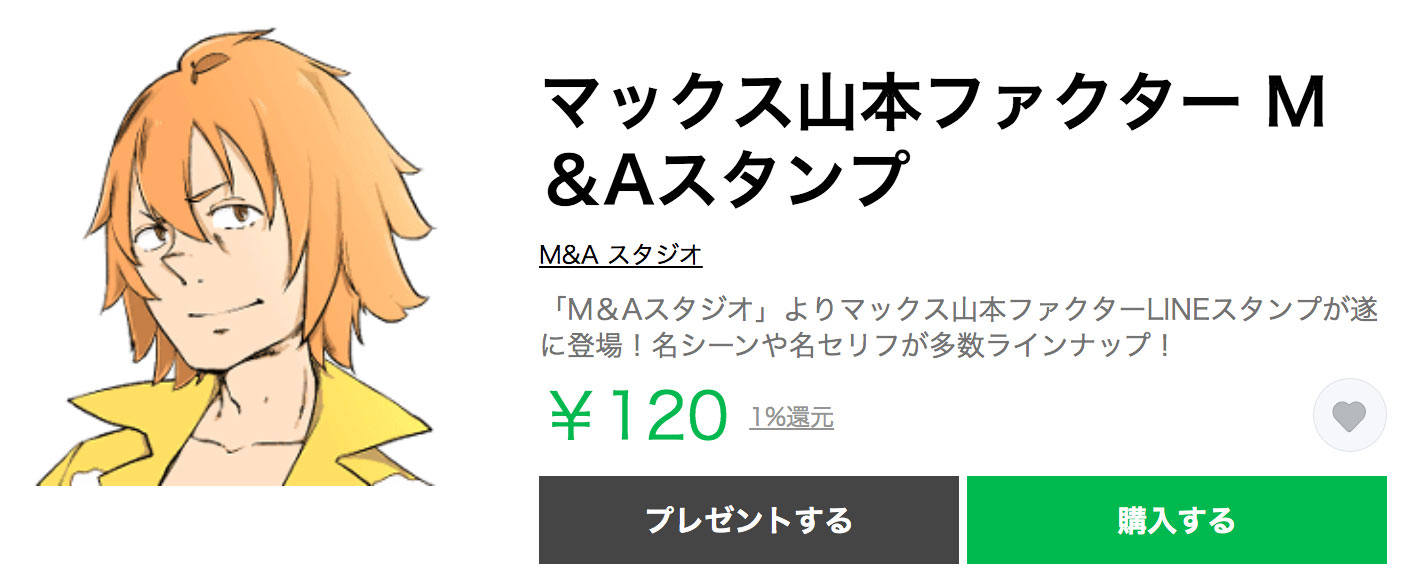Select the heart icon beside the price
The image size is (1410, 582).
[1351, 413]
